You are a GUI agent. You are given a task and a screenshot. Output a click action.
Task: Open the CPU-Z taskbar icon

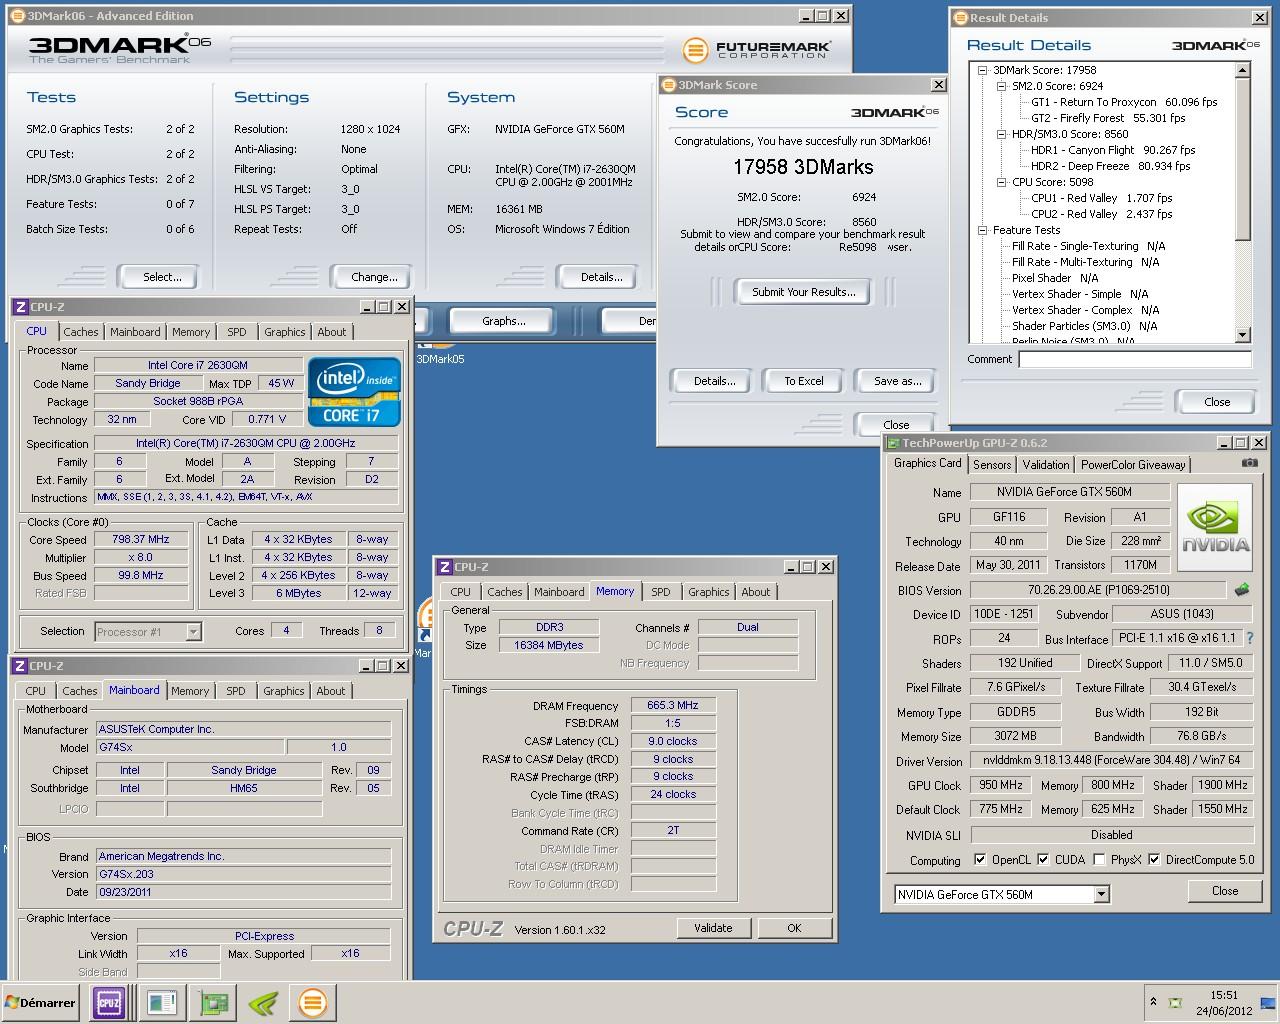pyautogui.click(x=109, y=1003)
